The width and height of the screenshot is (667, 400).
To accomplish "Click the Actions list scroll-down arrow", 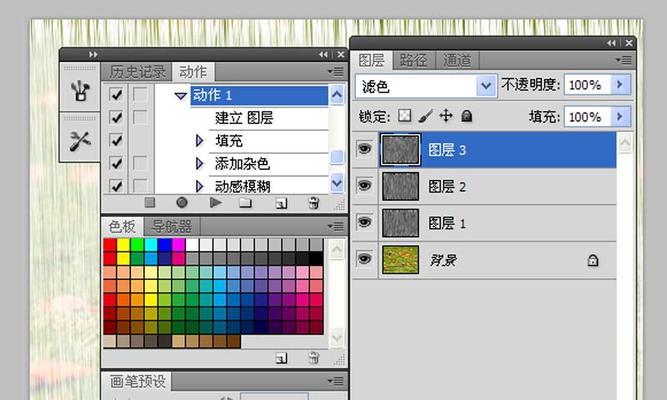I will [337, 183].
